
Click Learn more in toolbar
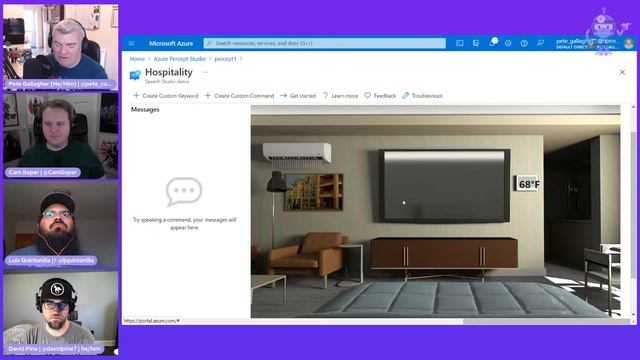[340, 96]
